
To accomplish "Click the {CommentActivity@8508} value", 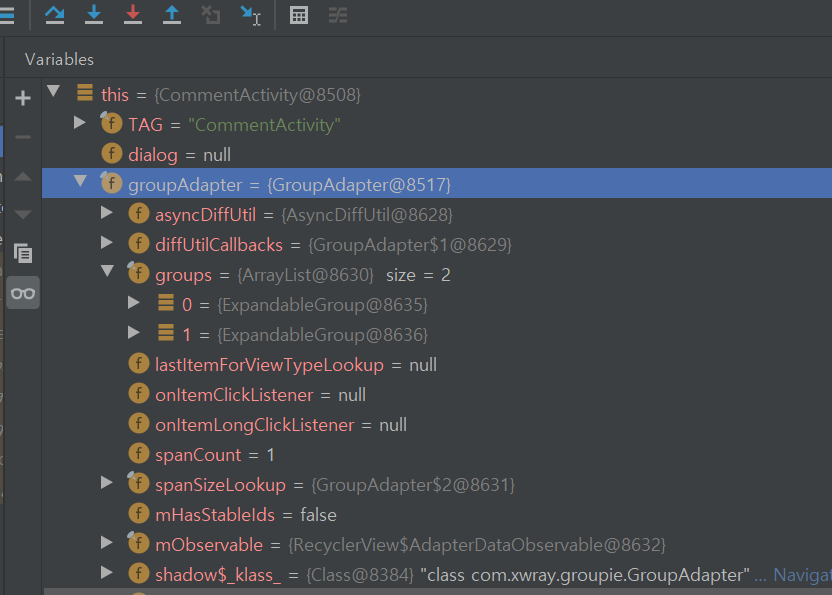I will coord(257,95).
